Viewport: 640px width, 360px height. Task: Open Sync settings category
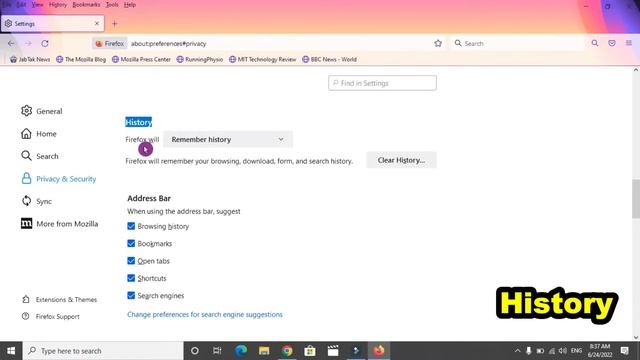click(36, 201)
